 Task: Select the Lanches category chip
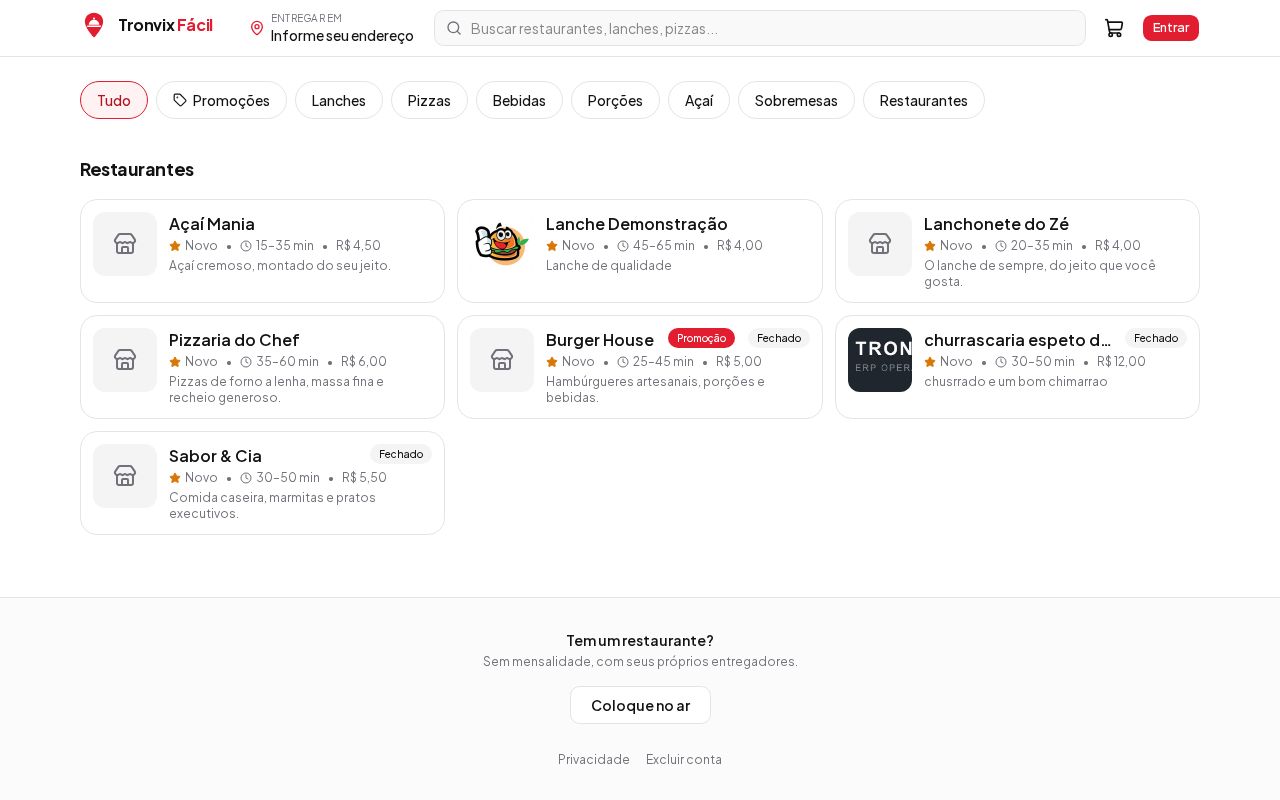339,100
